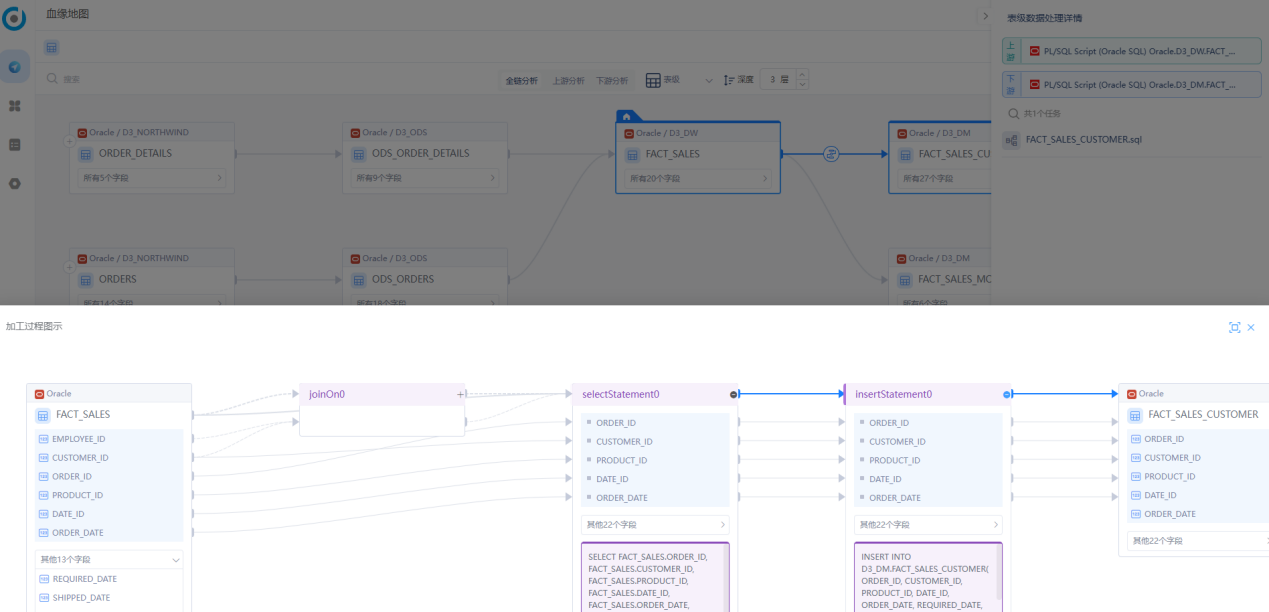Collapse the selectStatement0 node
The width and height of the screenshot is (1269, 612).
coord(734,394)
